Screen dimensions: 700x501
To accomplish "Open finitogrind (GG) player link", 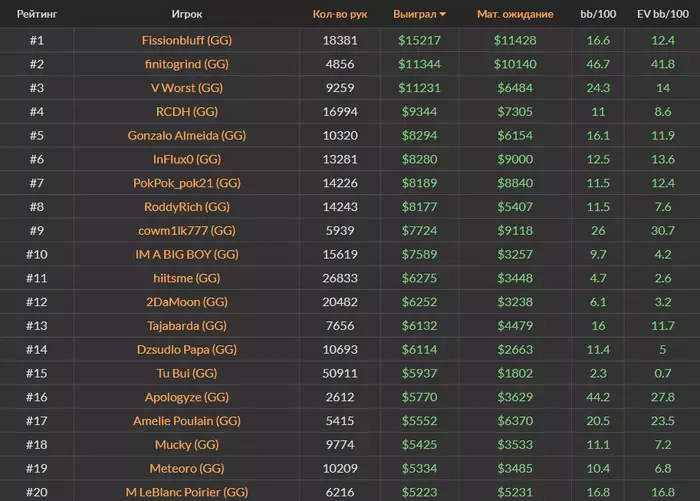I will pos(186,64).
